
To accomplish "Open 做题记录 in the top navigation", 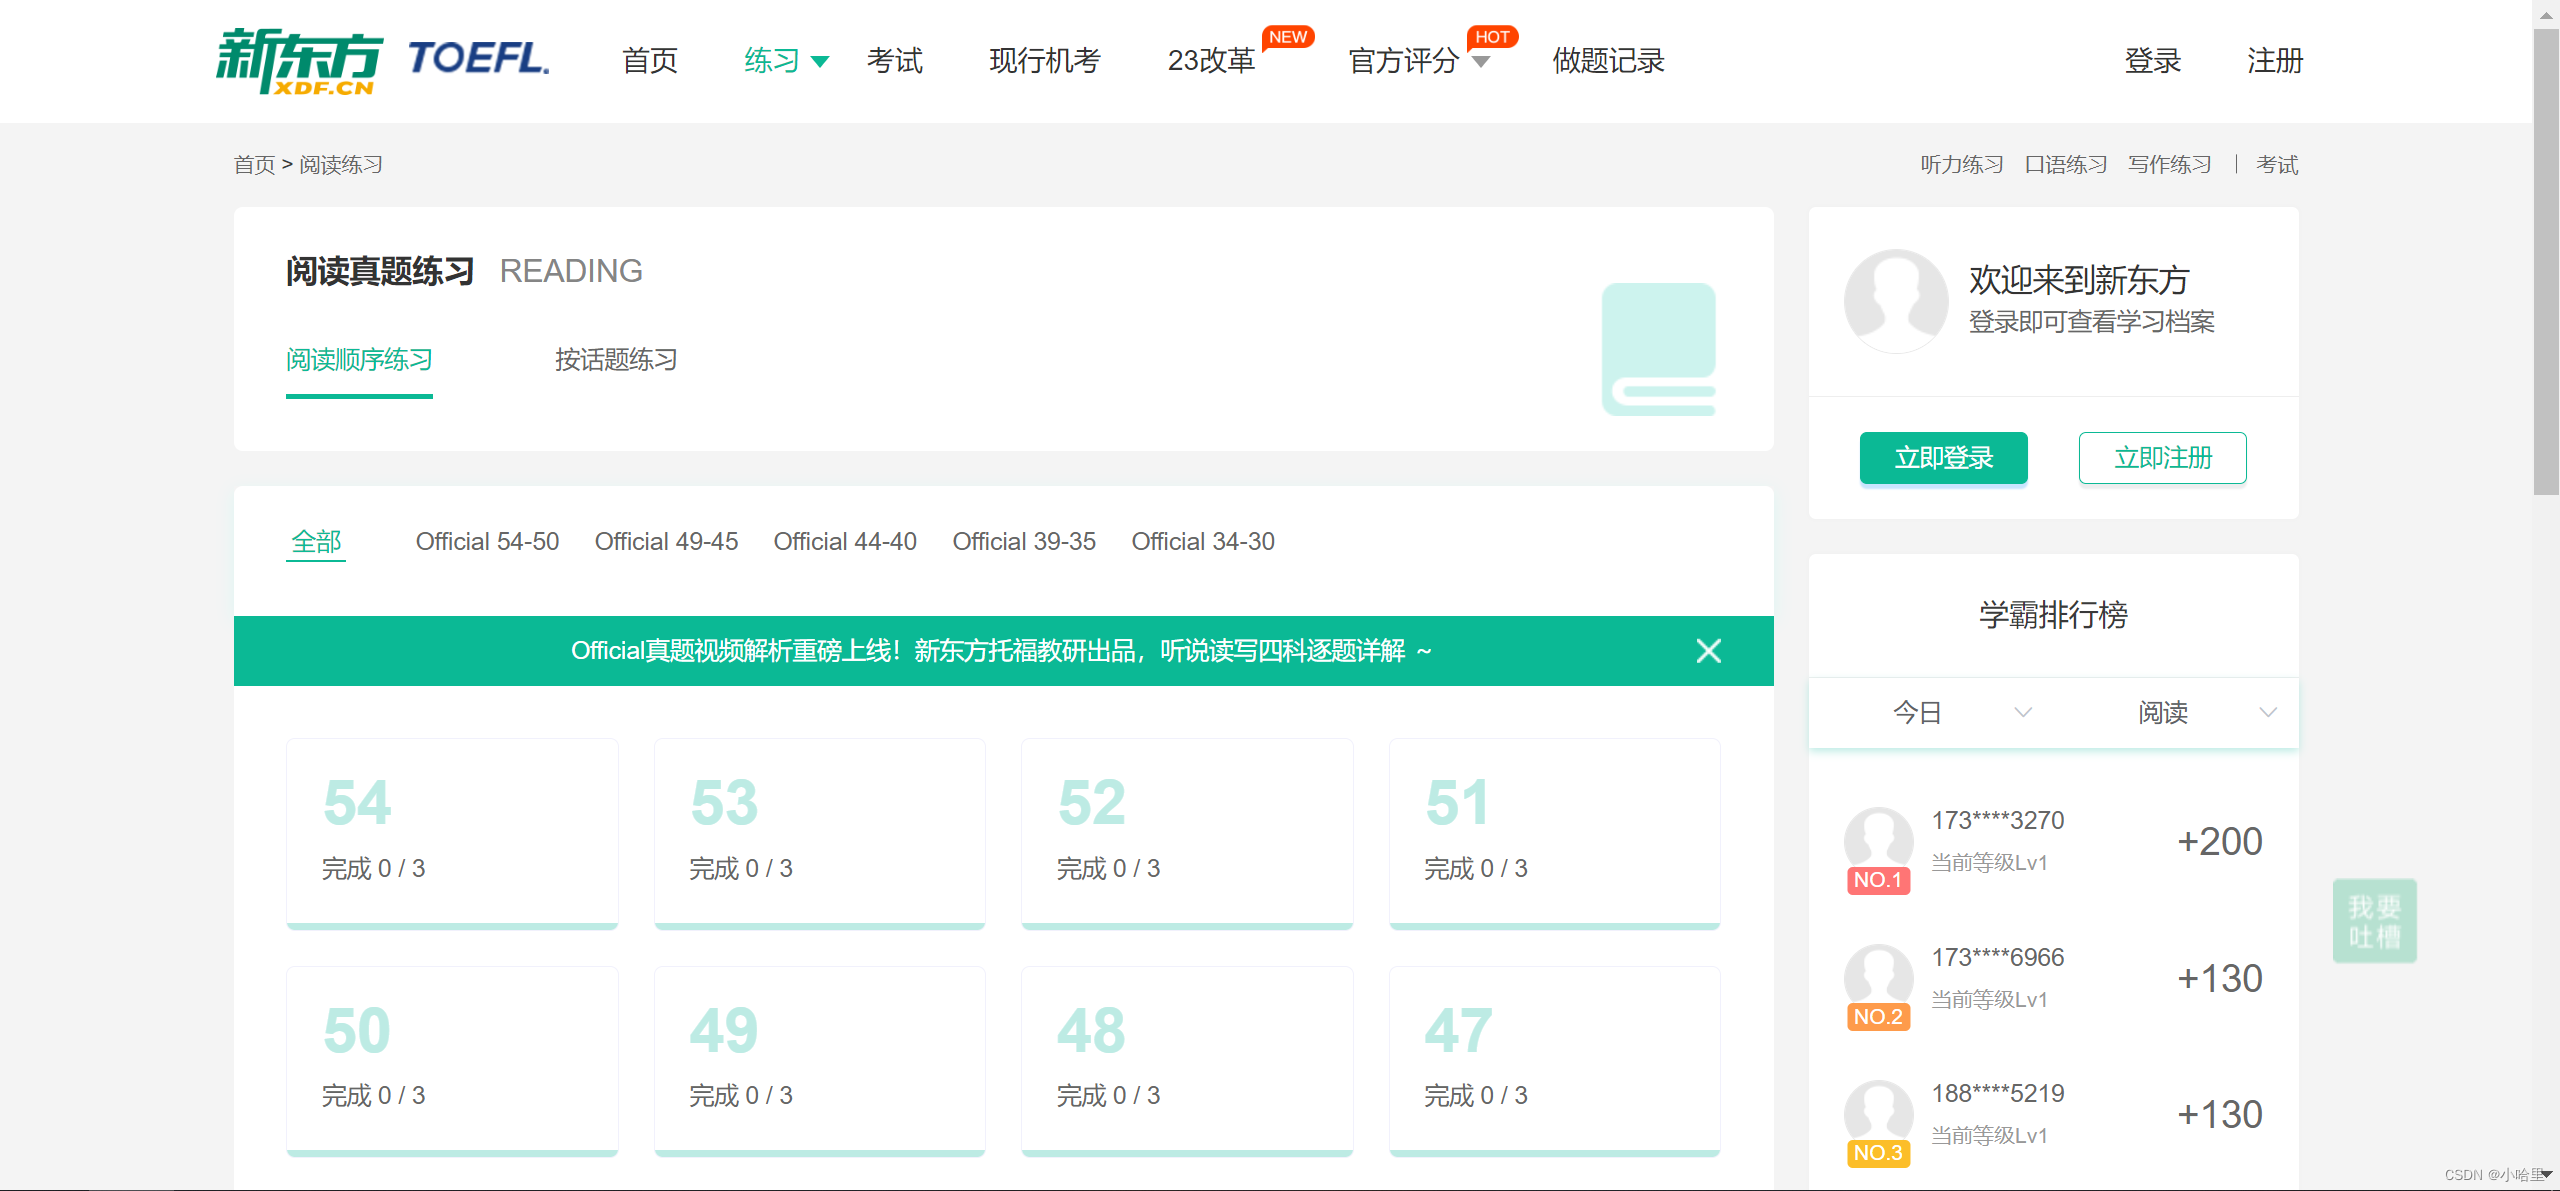I will (1609, 61).
